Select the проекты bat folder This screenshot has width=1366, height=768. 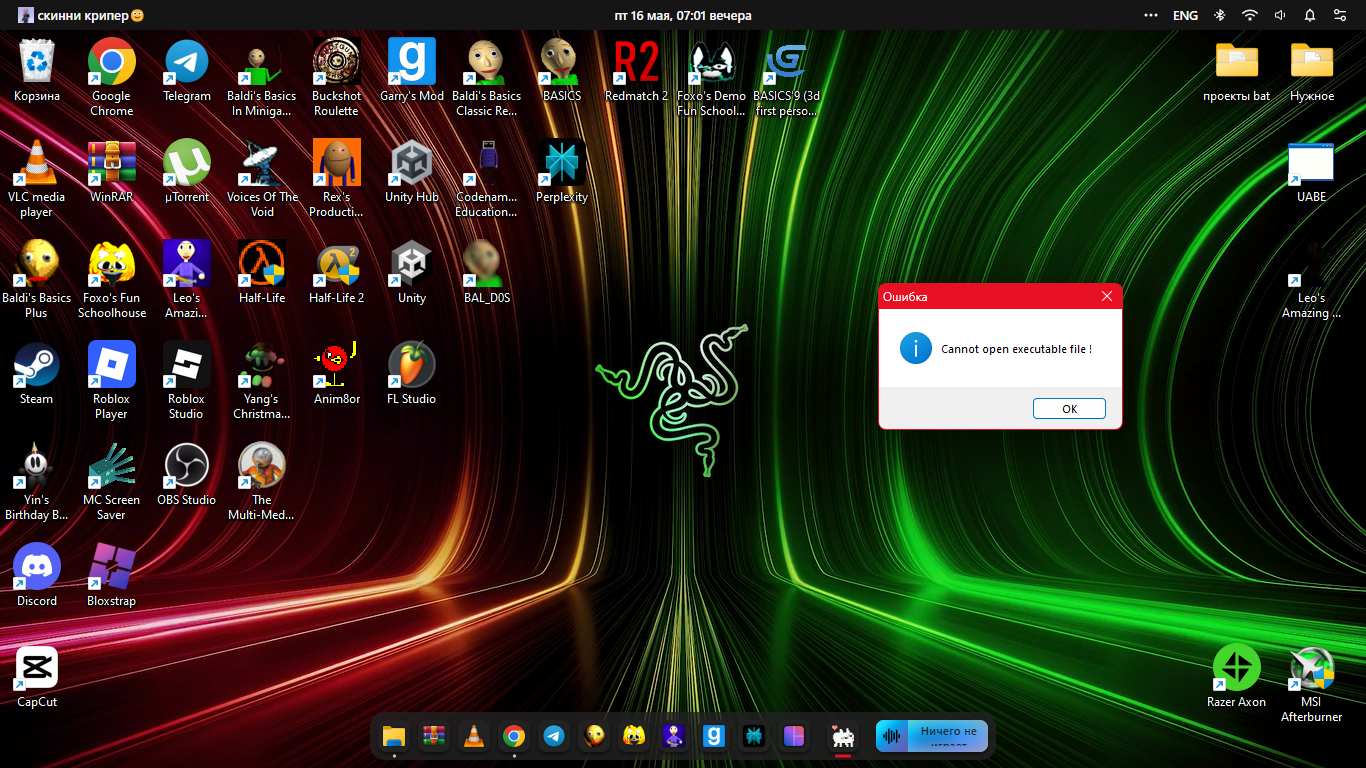(1237, 70)
